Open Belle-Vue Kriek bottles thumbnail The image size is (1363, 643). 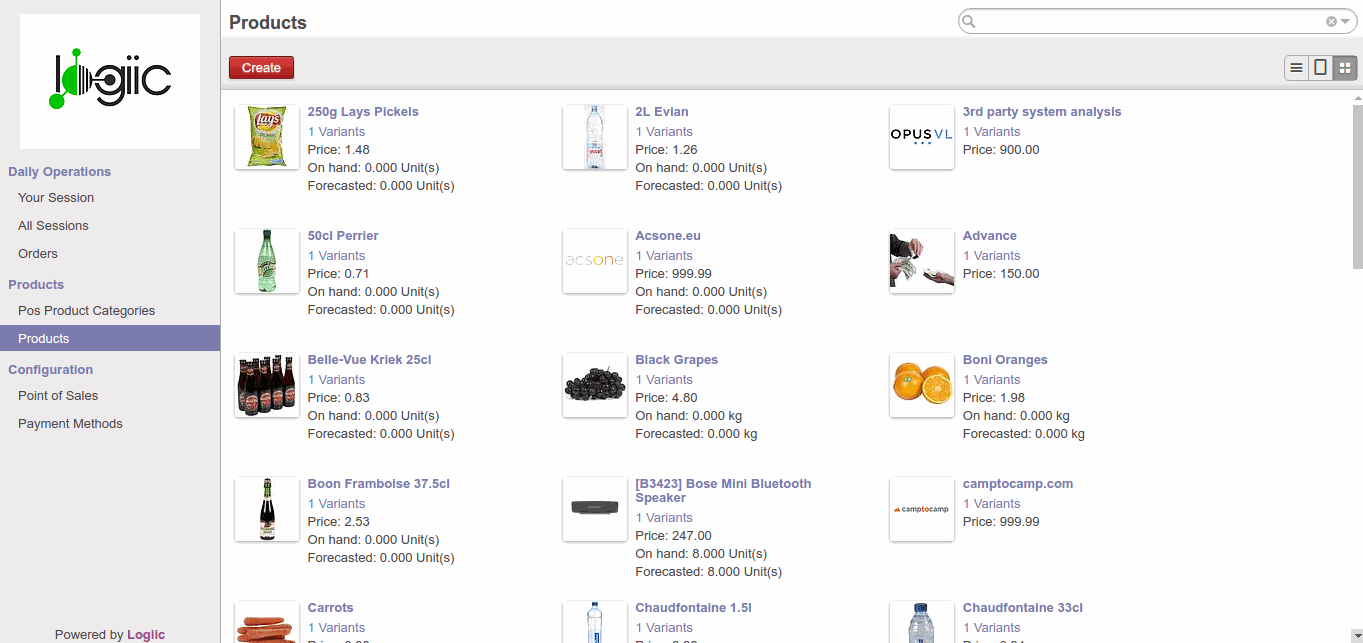pyautogui.click(x=267, y=385)
